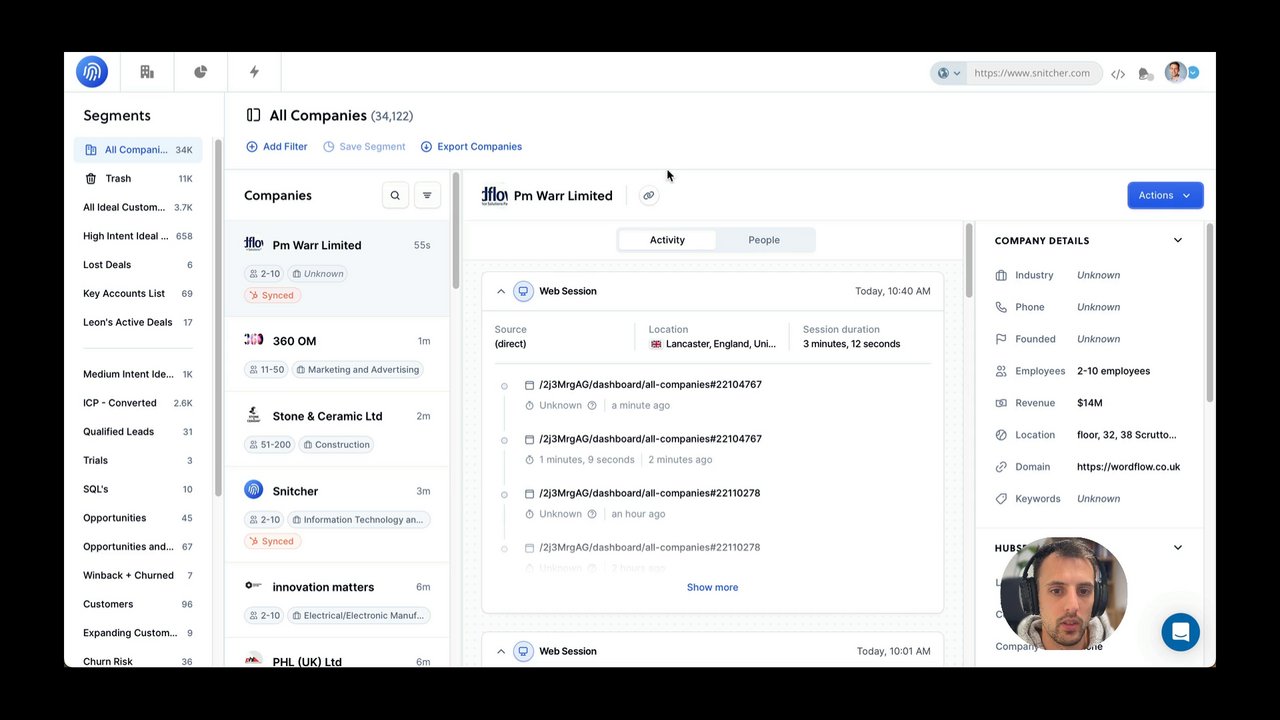Open the pie chart reports icon
The height and width of the screenshot is (720, 1280).
200,72
